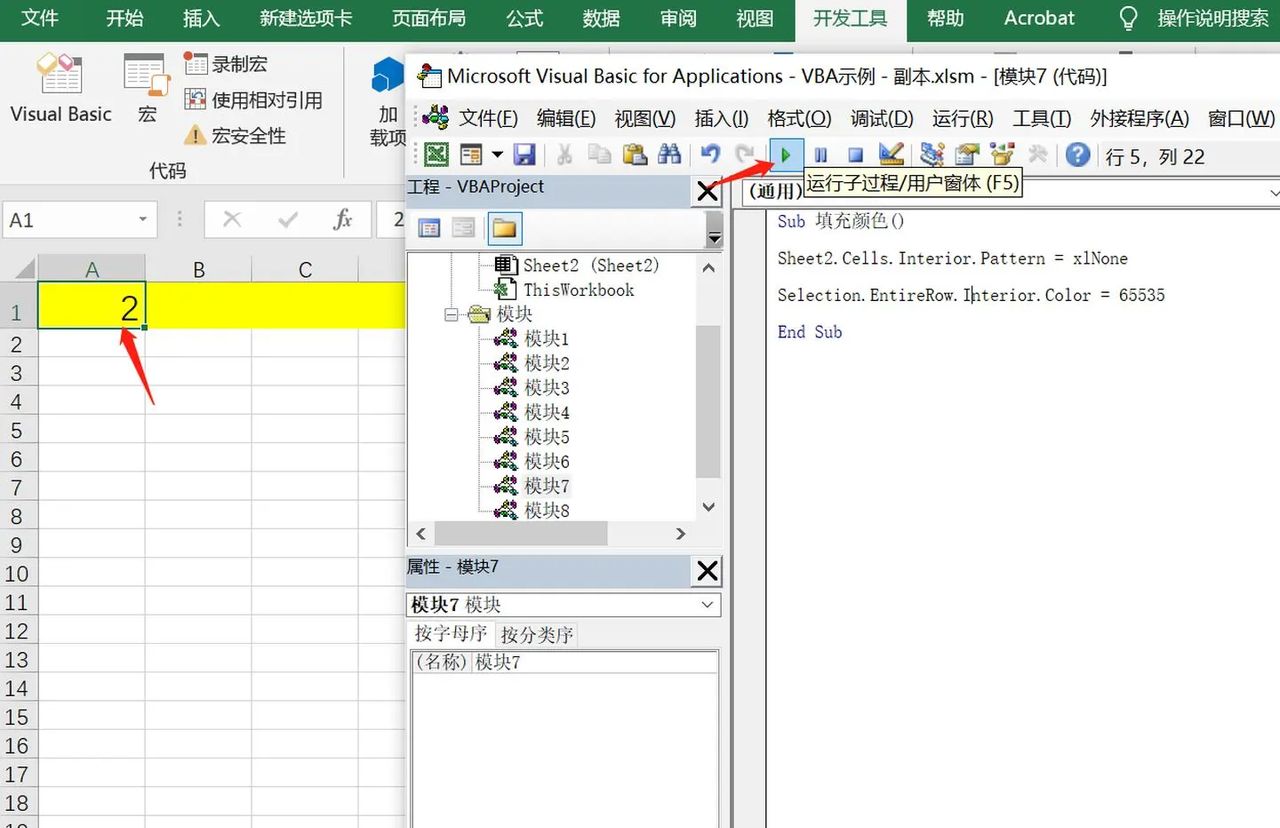Toggle folder grouping in the Project Explorer
Viewport: 1280px width, 828px height.
click(503, 228)
